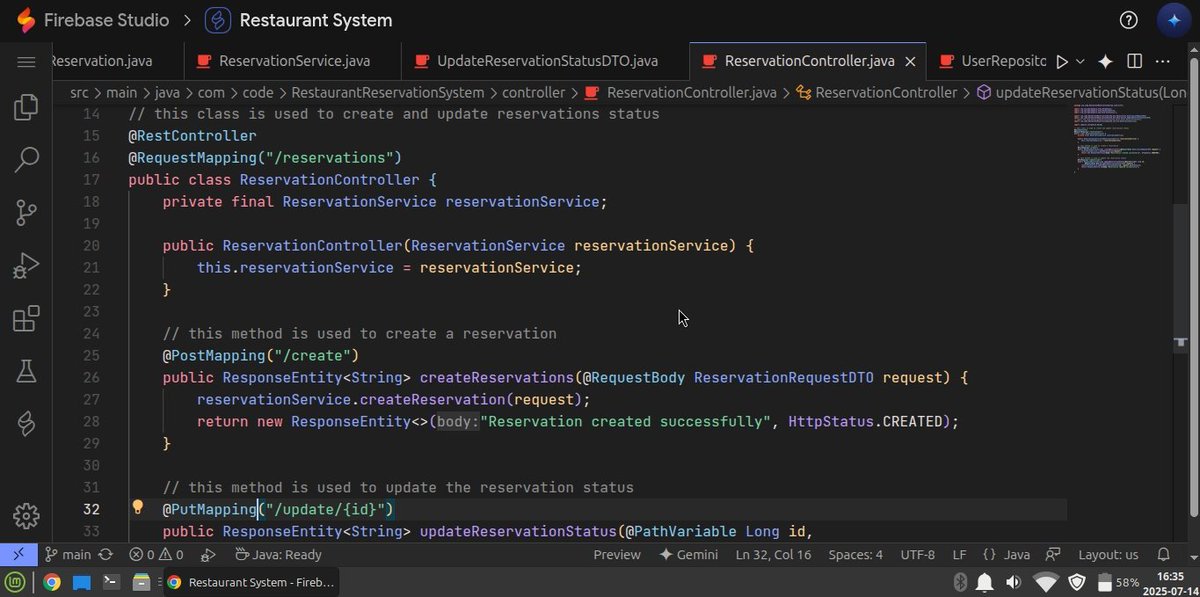Select the ReservationController.java tab

coord(809,61)
